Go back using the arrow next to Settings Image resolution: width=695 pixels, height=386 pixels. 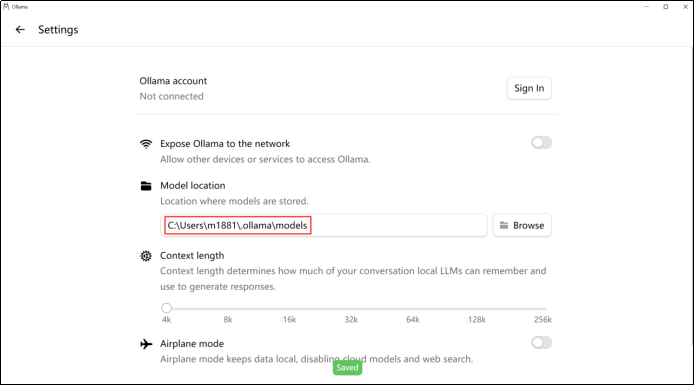tap(20, 30)
